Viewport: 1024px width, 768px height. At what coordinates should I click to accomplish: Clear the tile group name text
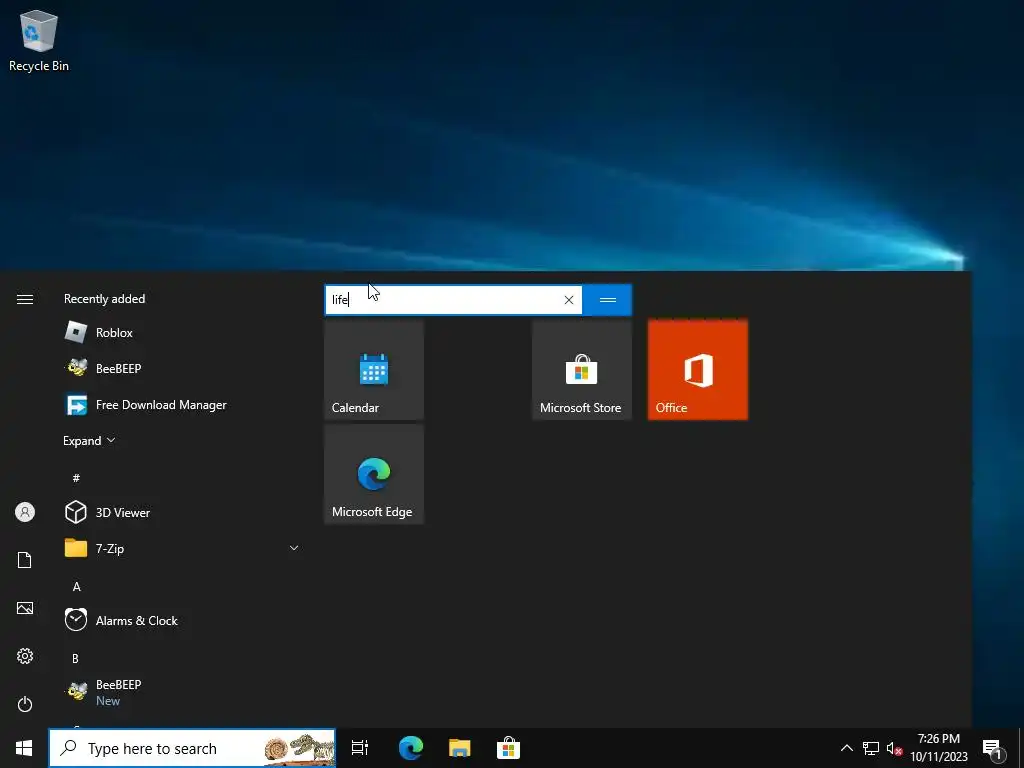point(569,300)
